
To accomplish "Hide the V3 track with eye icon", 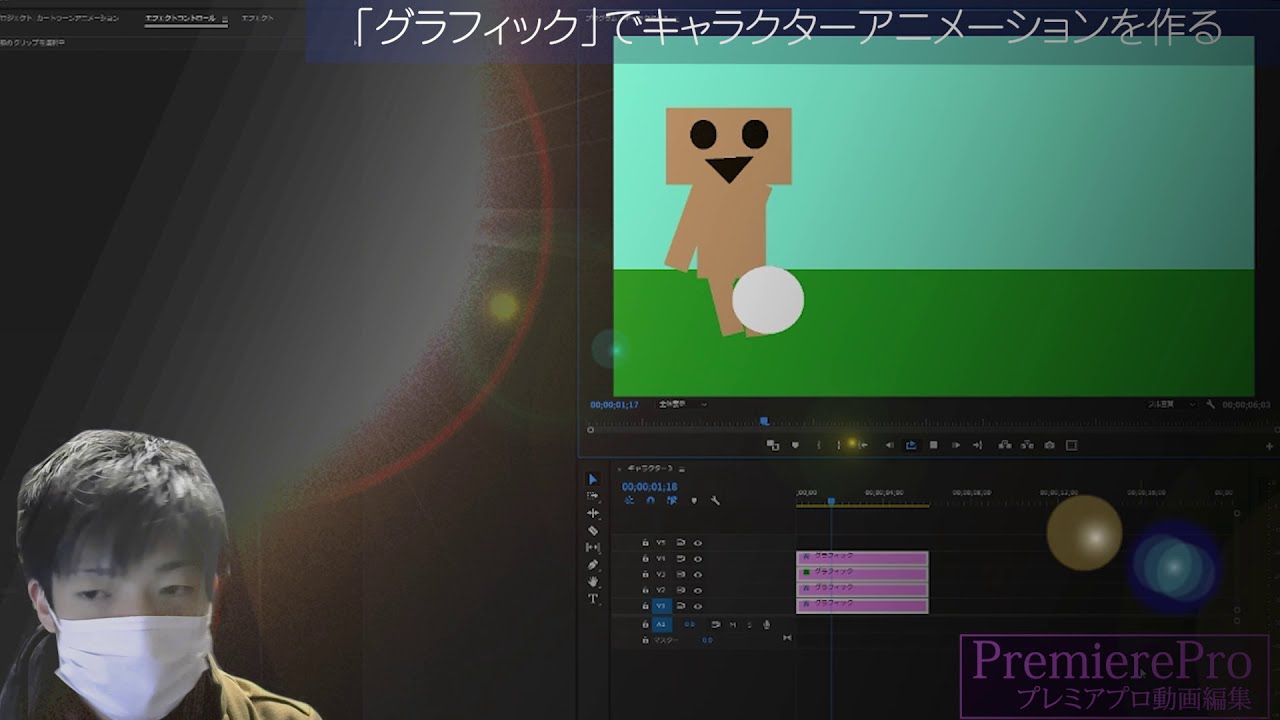I will (x=698, y=575).
